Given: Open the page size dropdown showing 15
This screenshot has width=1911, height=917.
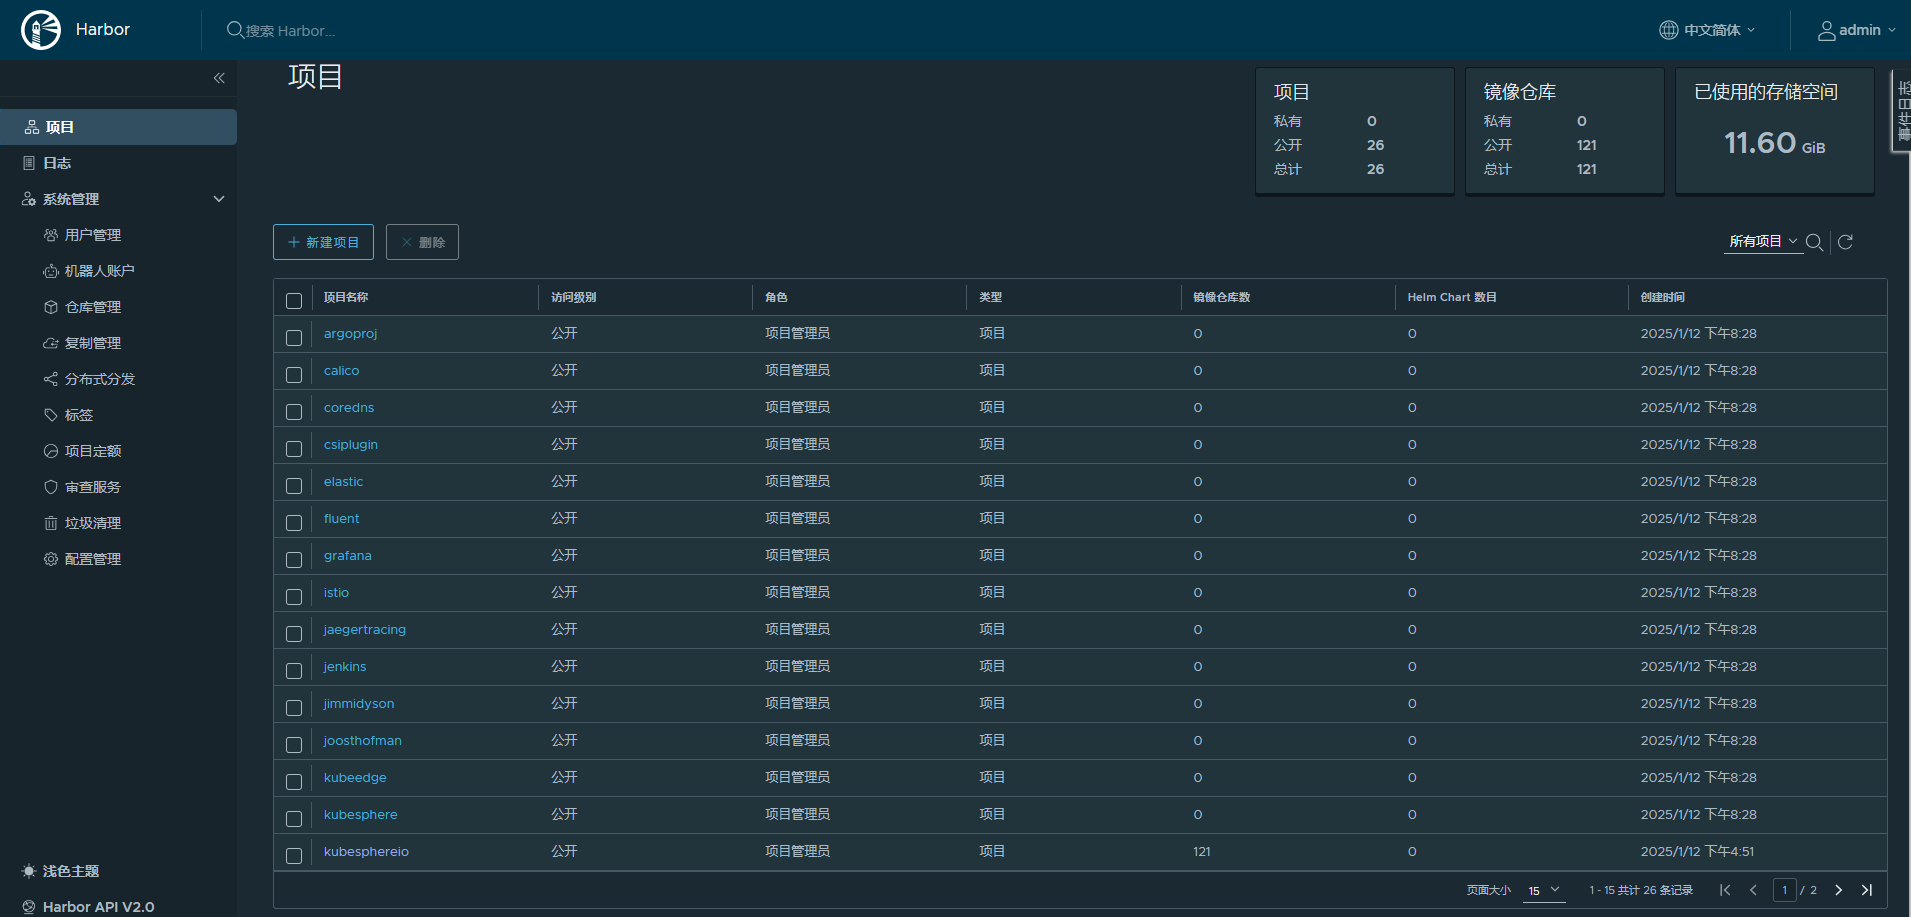Looking at the screenshot, I should point(1544,890).
